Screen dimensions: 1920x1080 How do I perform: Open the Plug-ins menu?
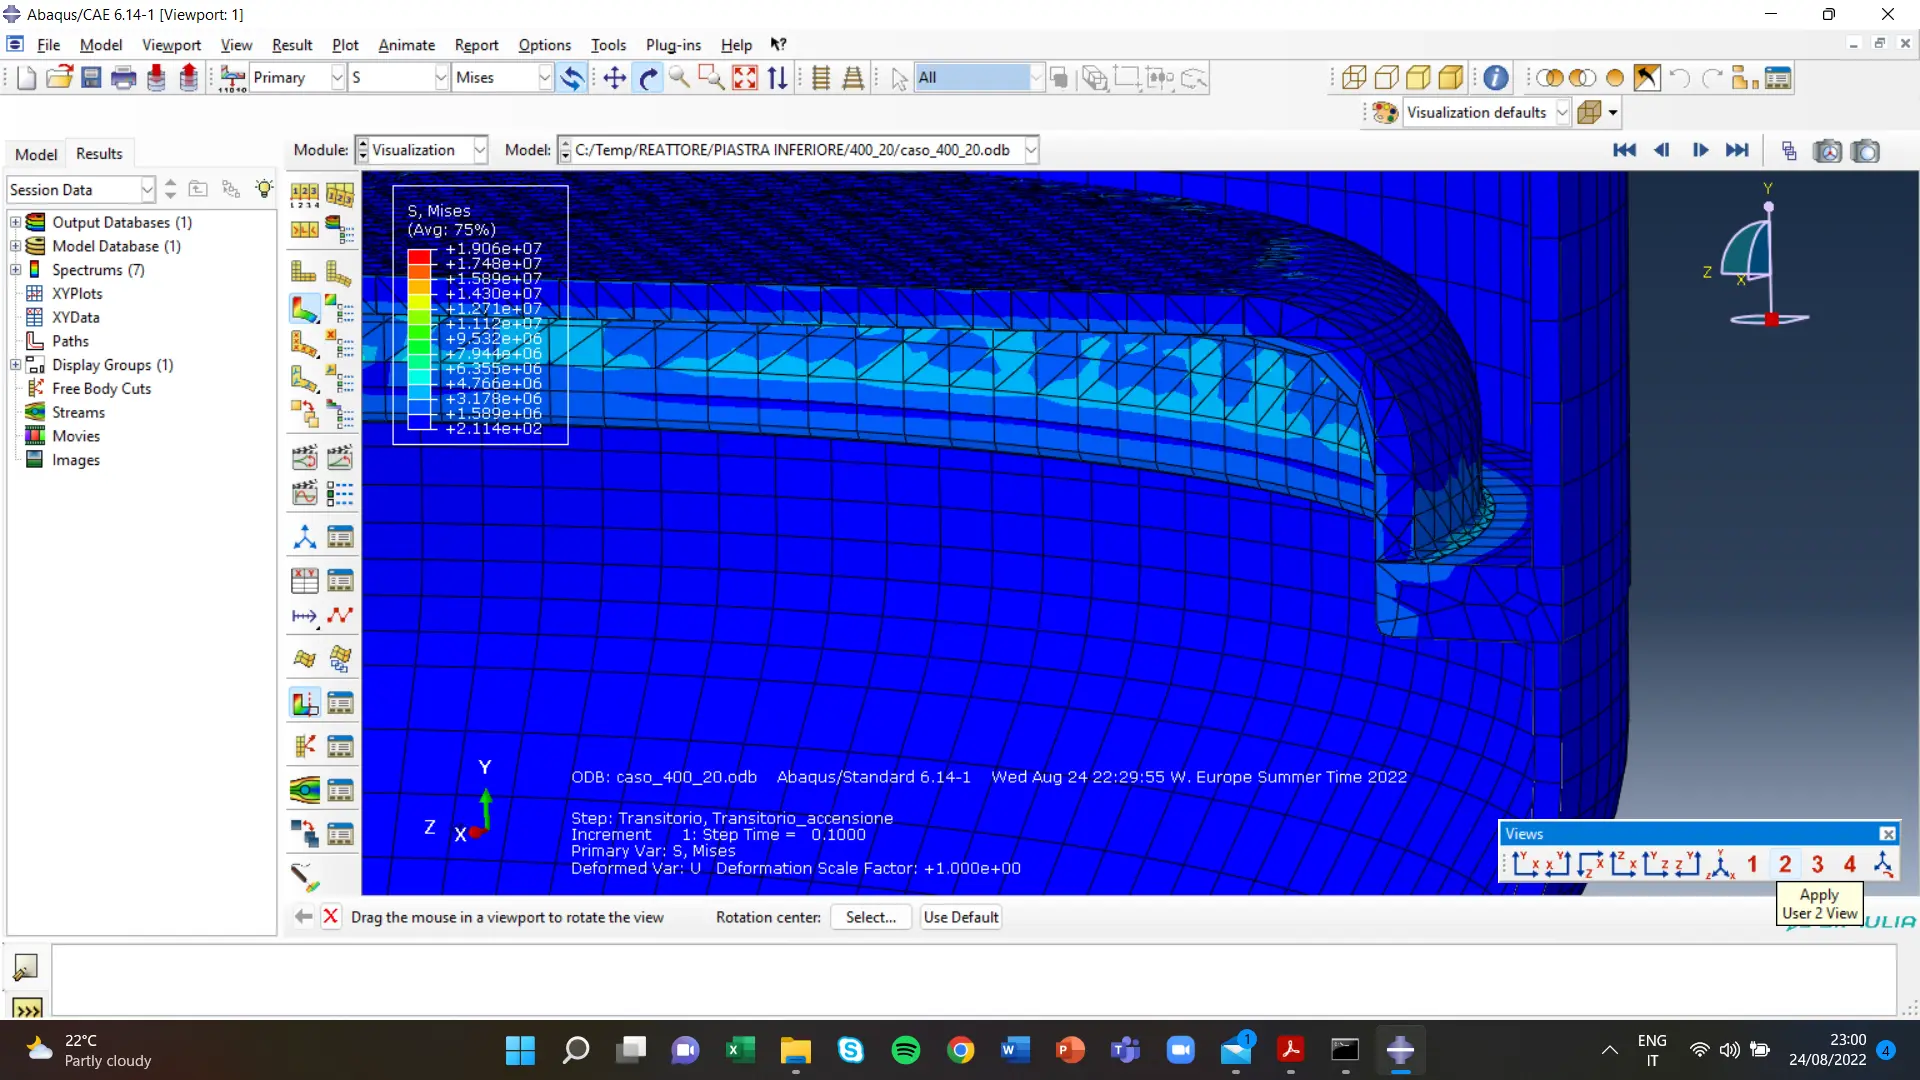pyautogui.click(x=672, y=45)
